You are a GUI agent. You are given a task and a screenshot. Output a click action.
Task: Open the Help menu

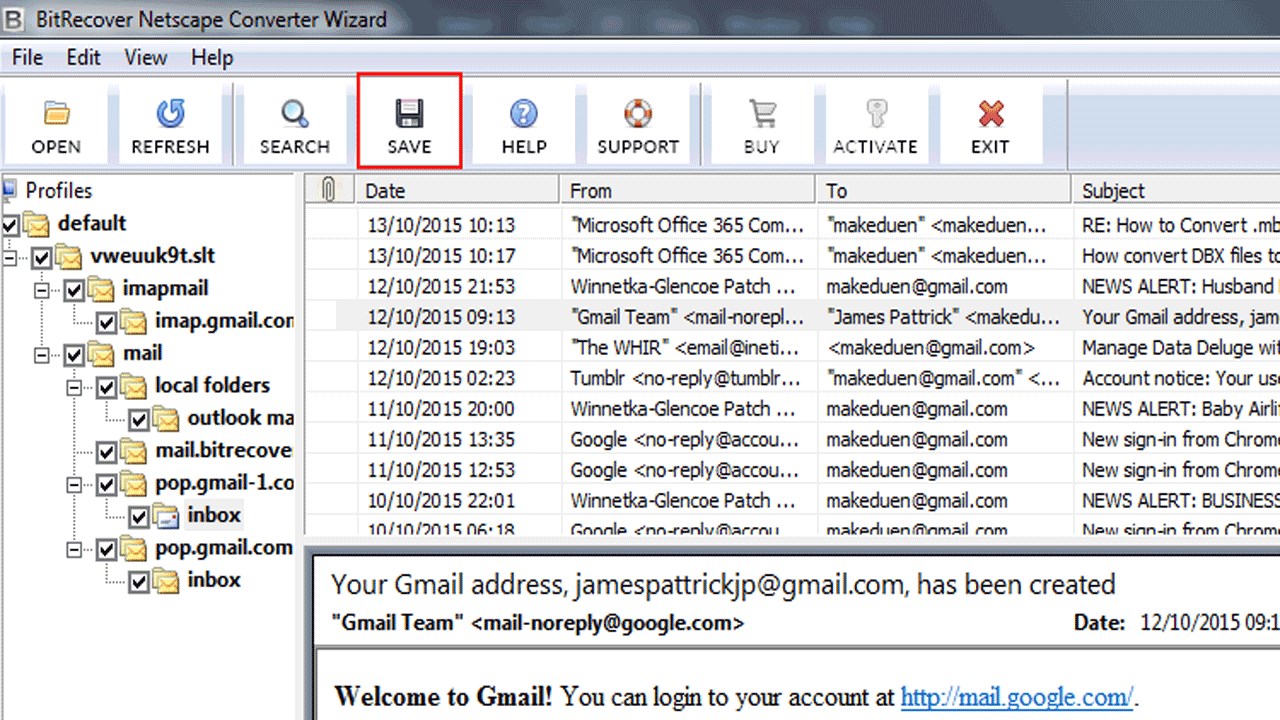point(212,57)
